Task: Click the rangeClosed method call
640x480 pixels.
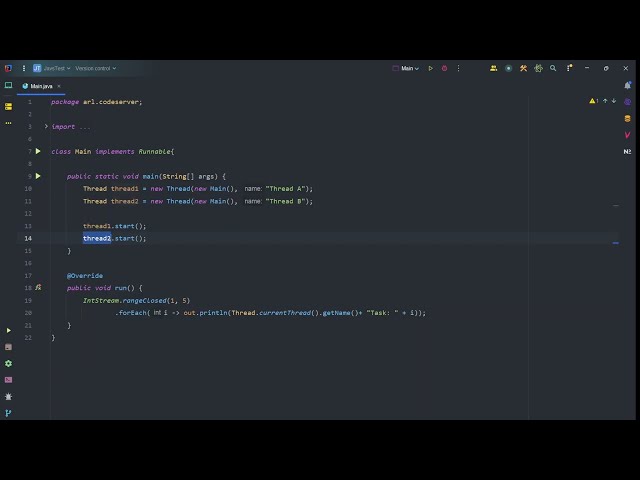Action: pos(144,300)
